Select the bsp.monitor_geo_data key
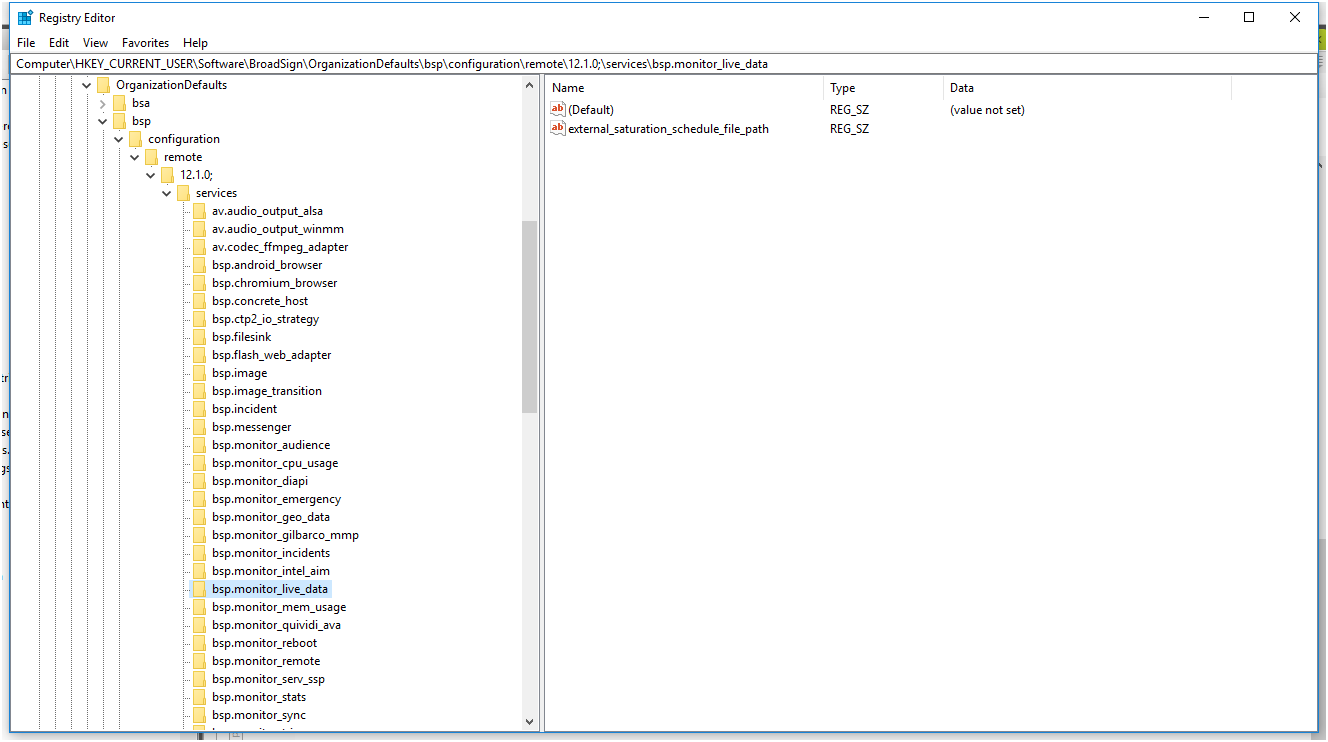This screenshot has height=742, width=1328. (270, 517)
